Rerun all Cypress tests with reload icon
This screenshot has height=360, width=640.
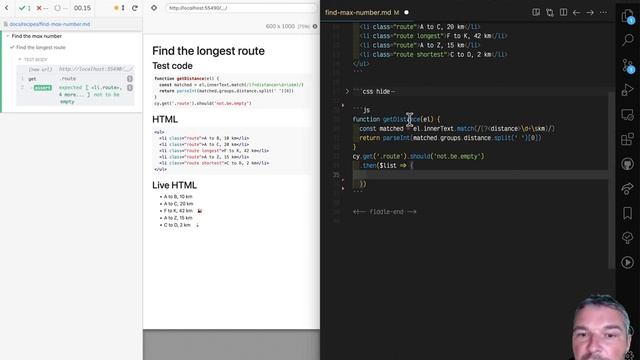click(x=135, y=8)
